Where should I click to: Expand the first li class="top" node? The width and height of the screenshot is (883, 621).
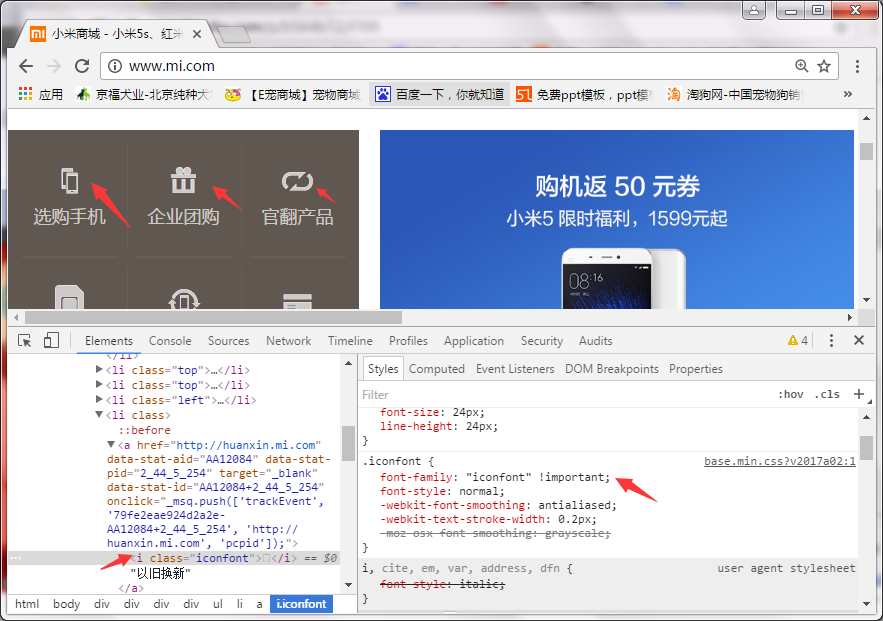pos(99,369)
